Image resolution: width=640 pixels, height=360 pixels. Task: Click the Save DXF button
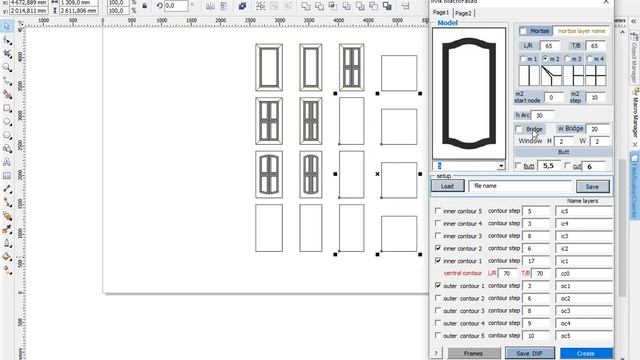tap(529, 353)
